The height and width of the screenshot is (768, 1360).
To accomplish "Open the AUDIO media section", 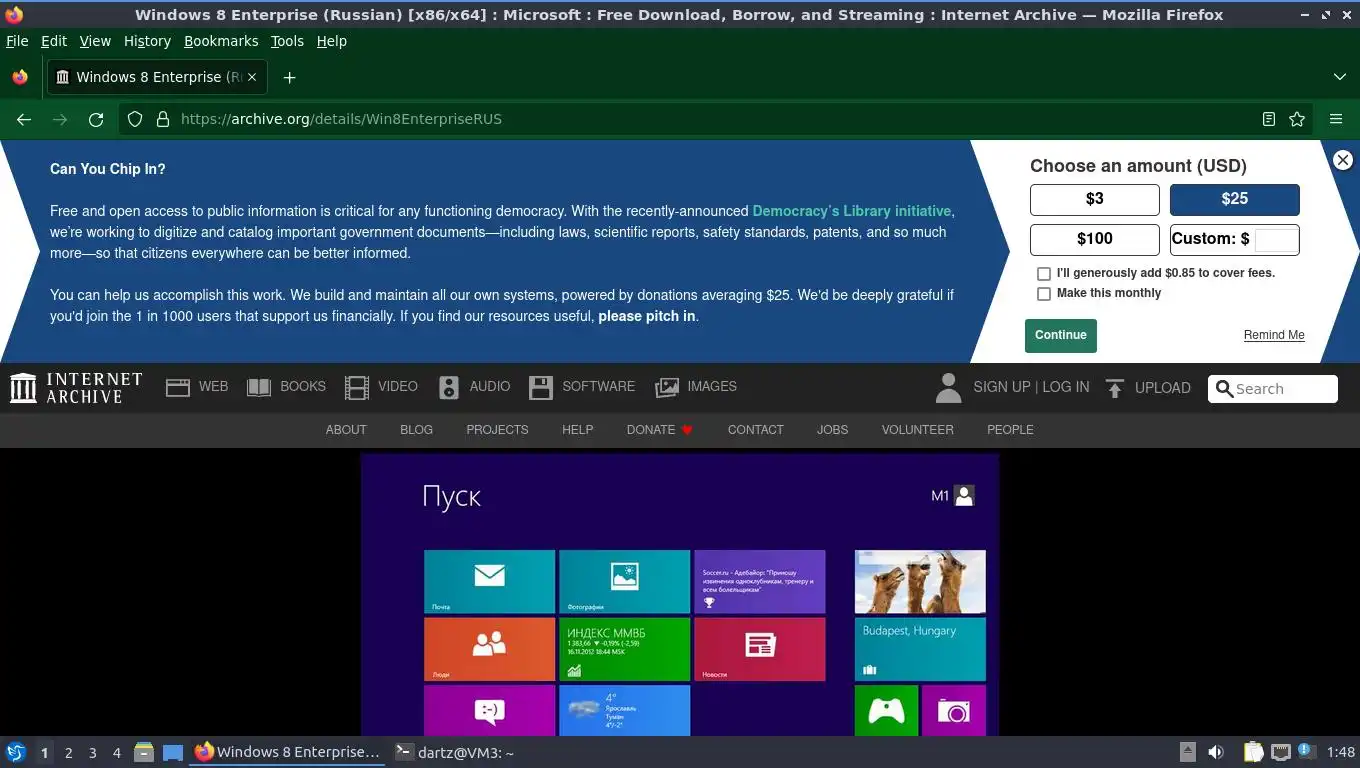I will coord(474,387).
